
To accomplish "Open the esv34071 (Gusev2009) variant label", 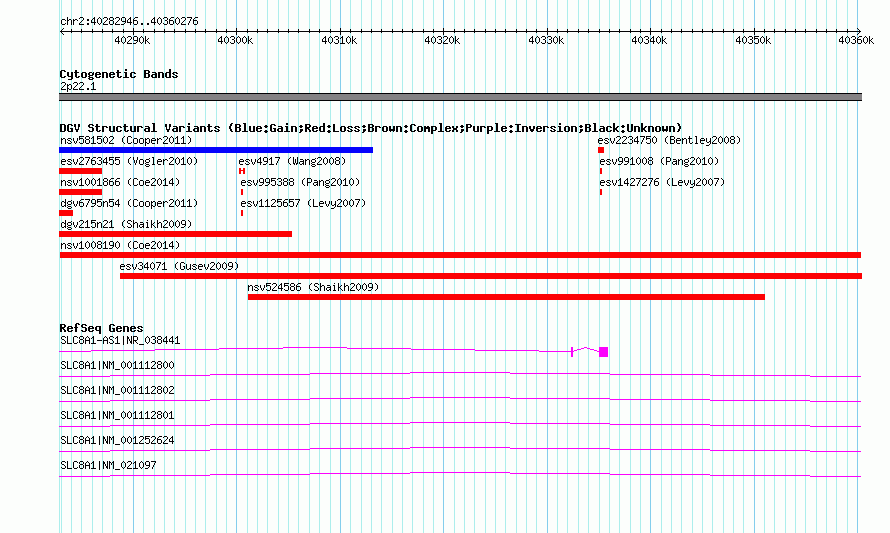I will 179,266.
